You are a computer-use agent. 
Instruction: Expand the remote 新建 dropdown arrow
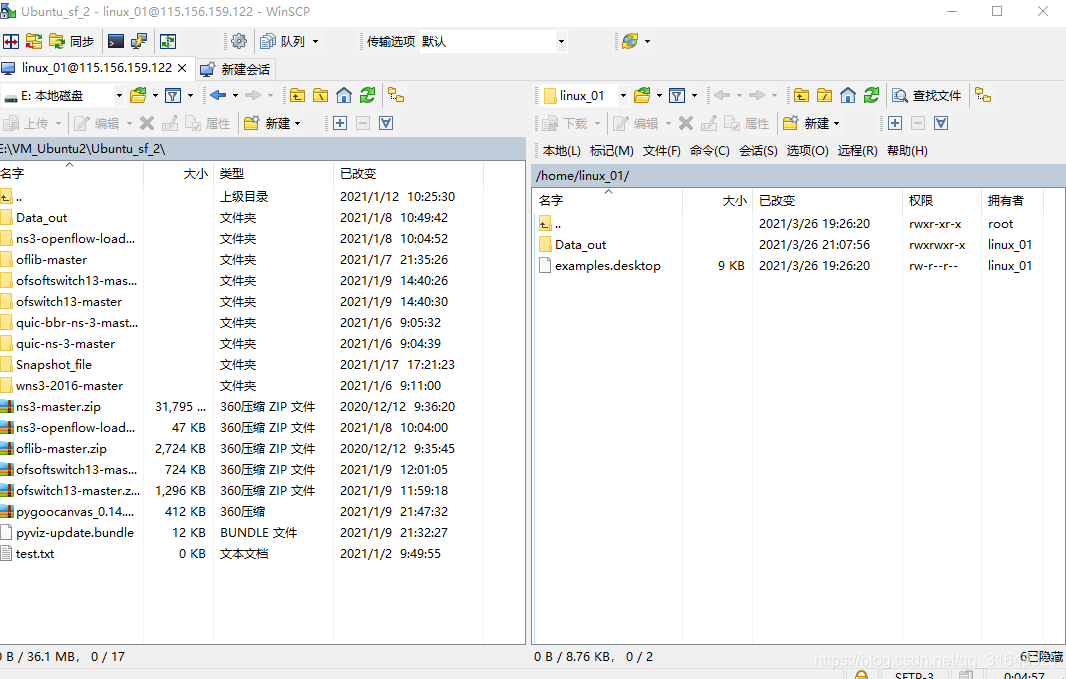(x=836, y=124)
